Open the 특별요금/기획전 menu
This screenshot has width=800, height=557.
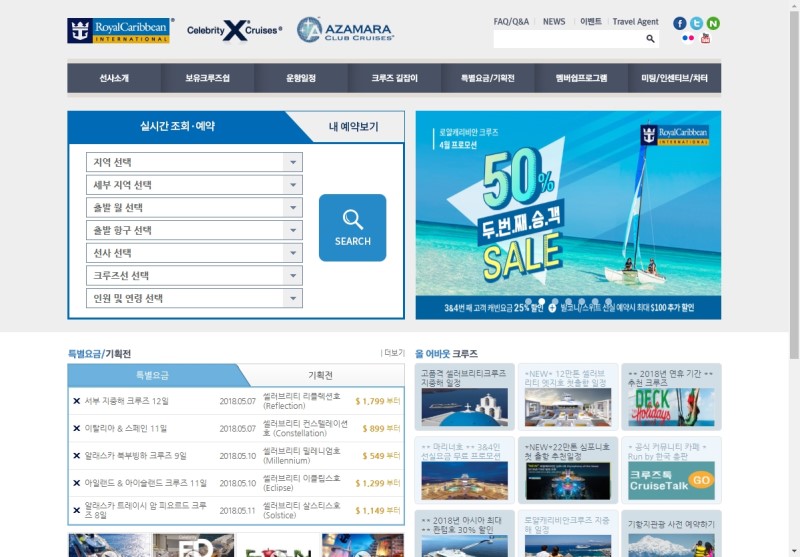tap(488, 78)
